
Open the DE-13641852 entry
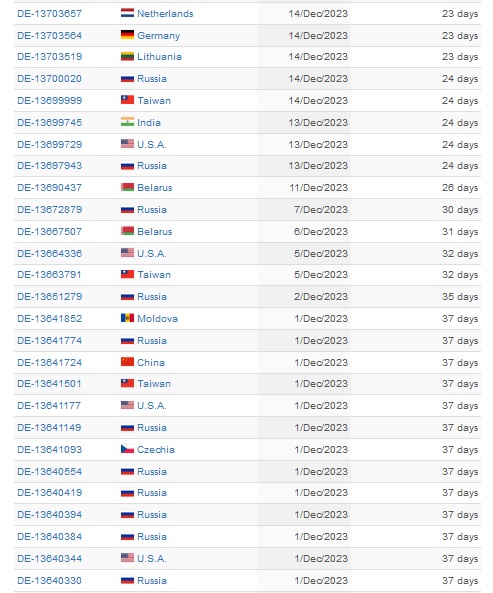click(50, 318)
